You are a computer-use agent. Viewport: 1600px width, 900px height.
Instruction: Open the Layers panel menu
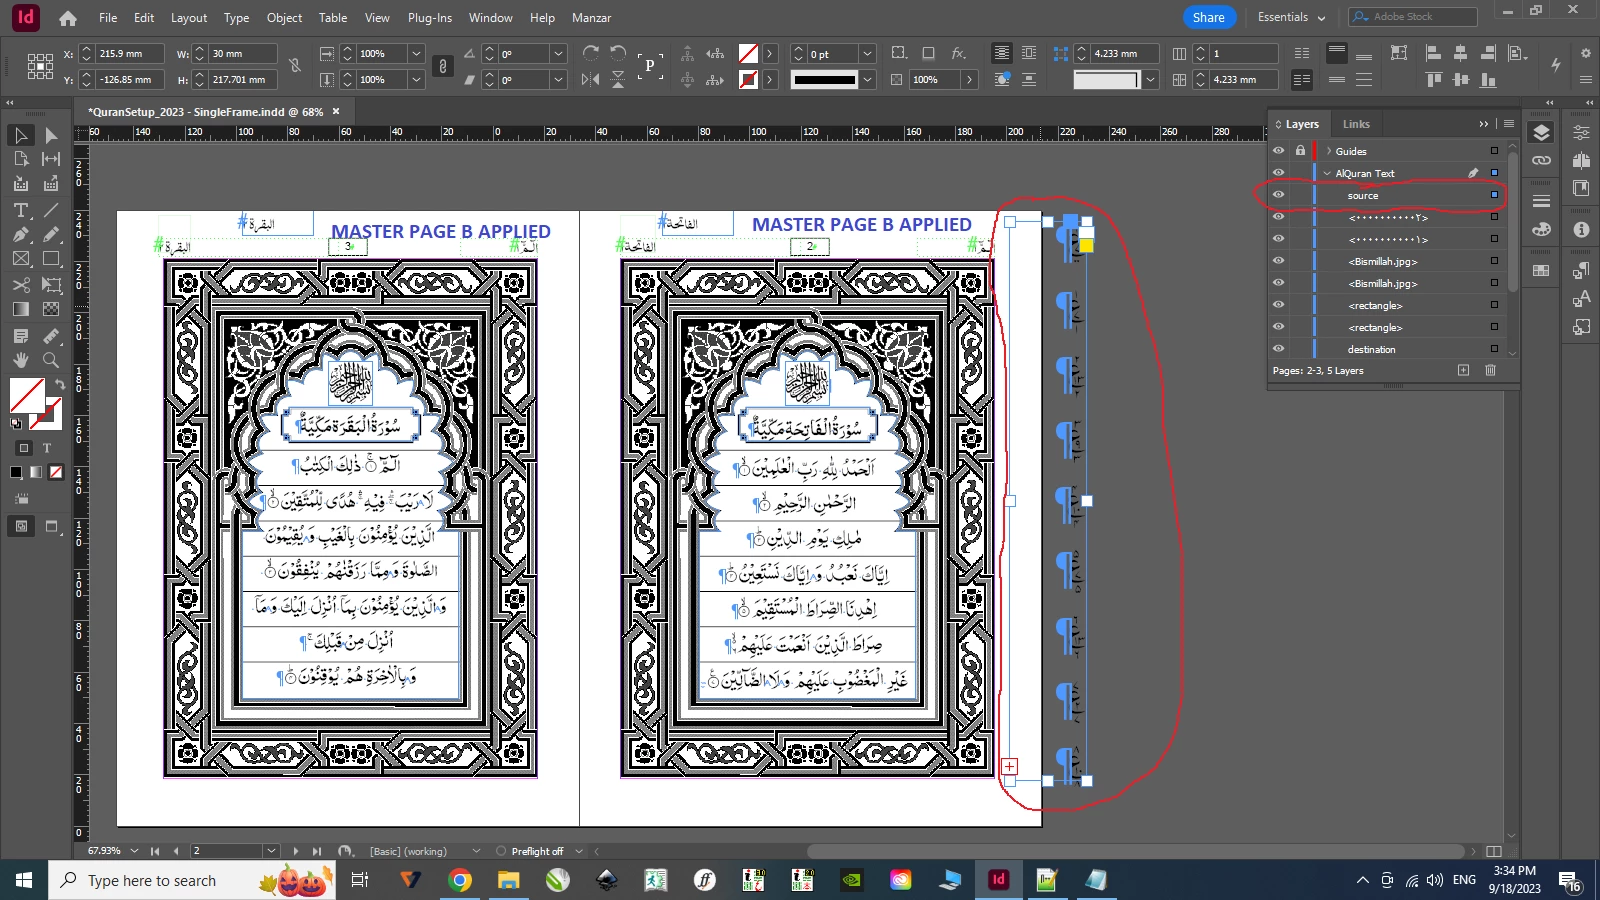(1509, 124)
